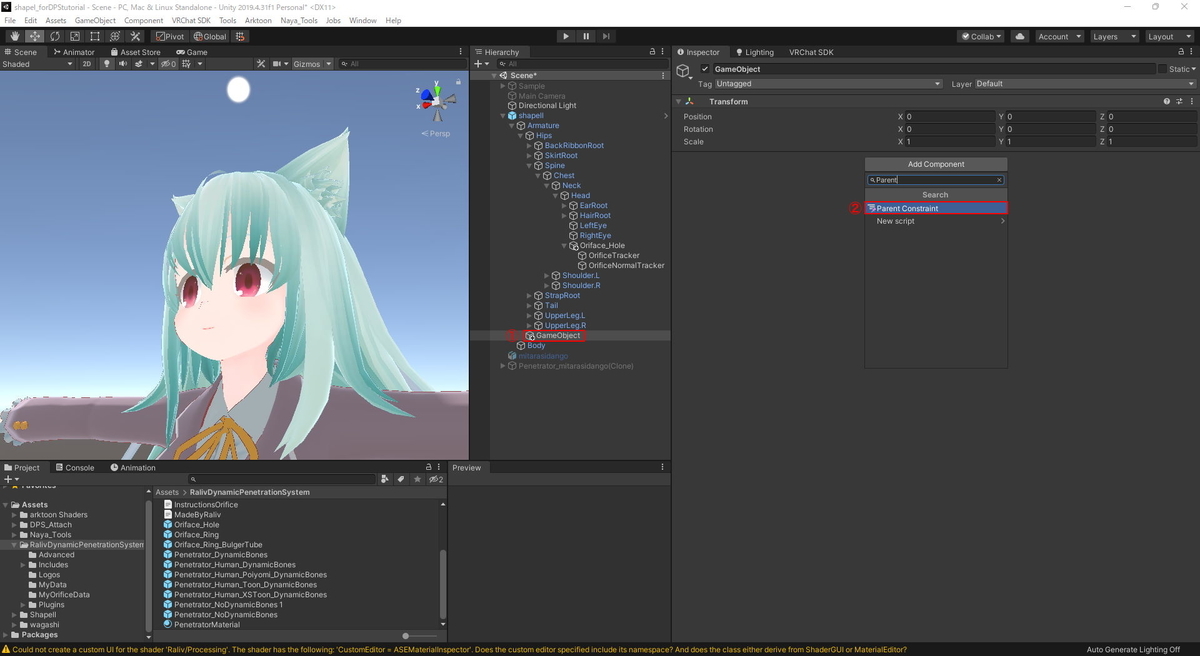Select the Scale tool
This screenshot has width=1200, height=656.
point(74,36)
